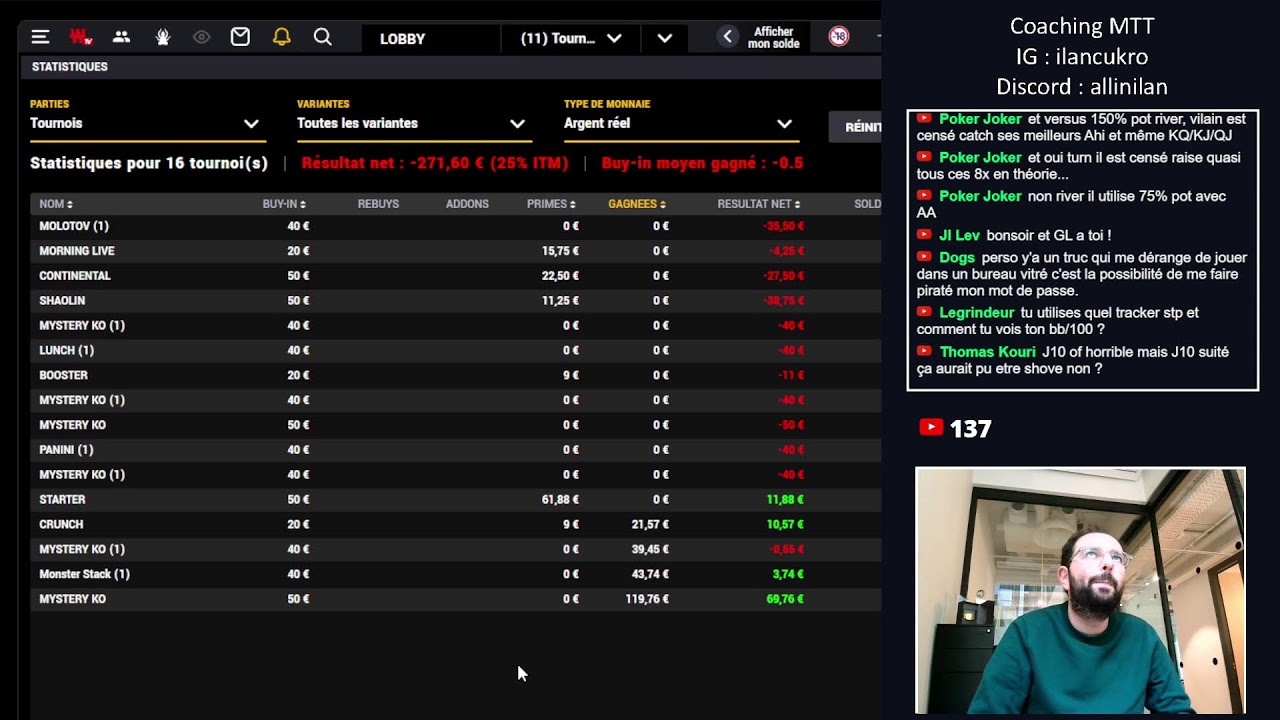Click the Dogs username in chat
Screen dimensions: 1280x720
coord(957,257)
